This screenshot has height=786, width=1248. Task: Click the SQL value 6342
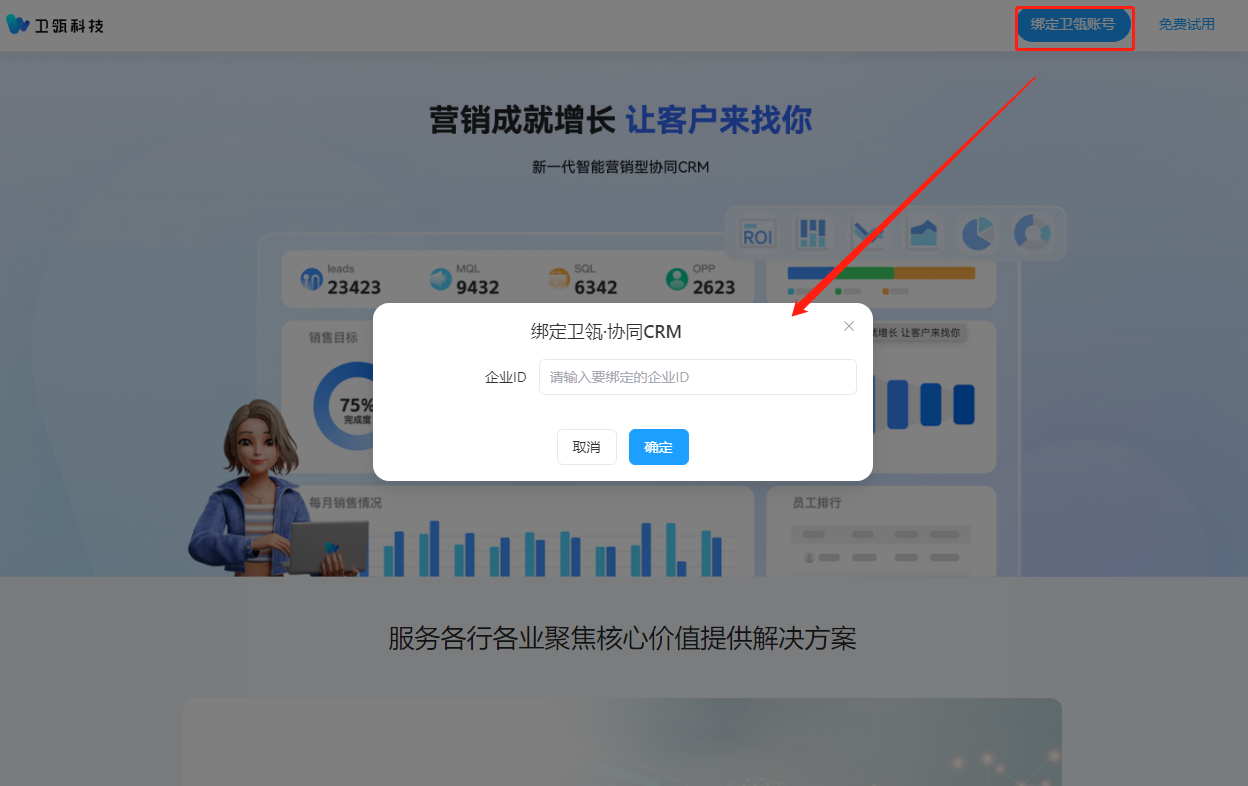coord(596,288)
